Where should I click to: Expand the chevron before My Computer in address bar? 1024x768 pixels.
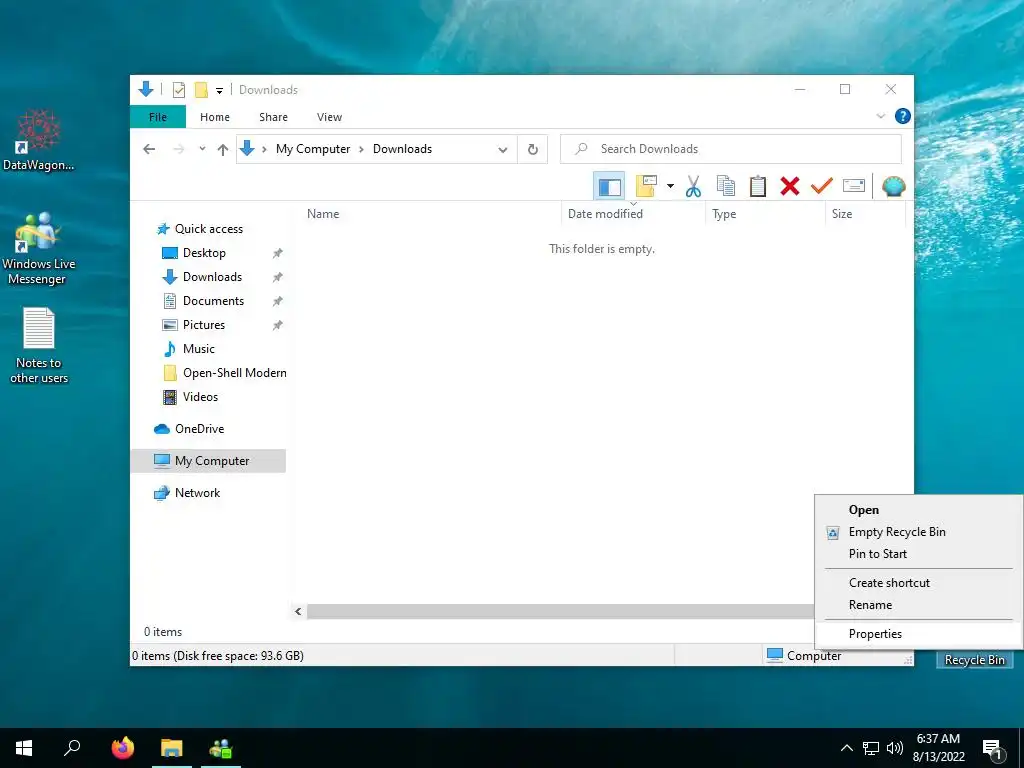pyautogui.click(x=264, y=150)
